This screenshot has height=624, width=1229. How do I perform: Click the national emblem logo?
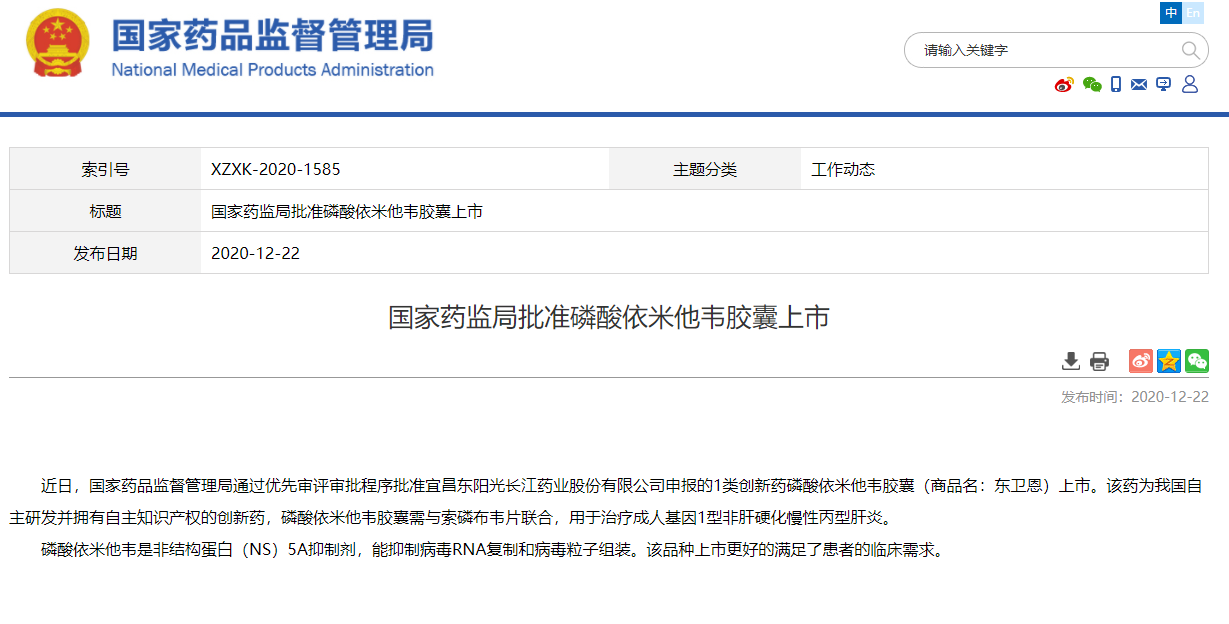pos(57,43)
